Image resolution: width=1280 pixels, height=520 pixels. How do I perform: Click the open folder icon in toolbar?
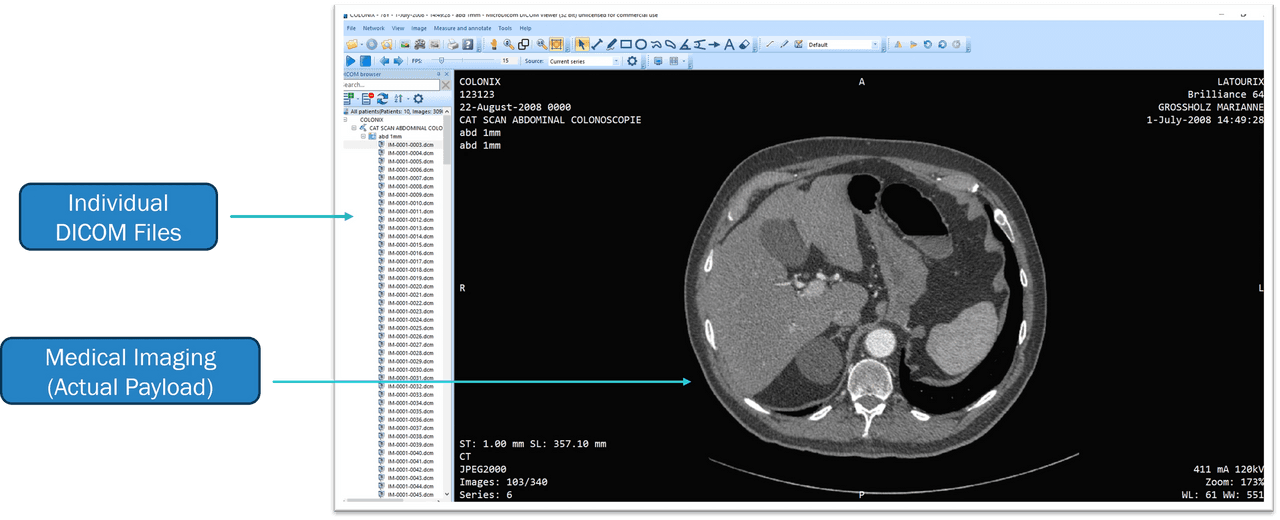click(x=352, y=44)
